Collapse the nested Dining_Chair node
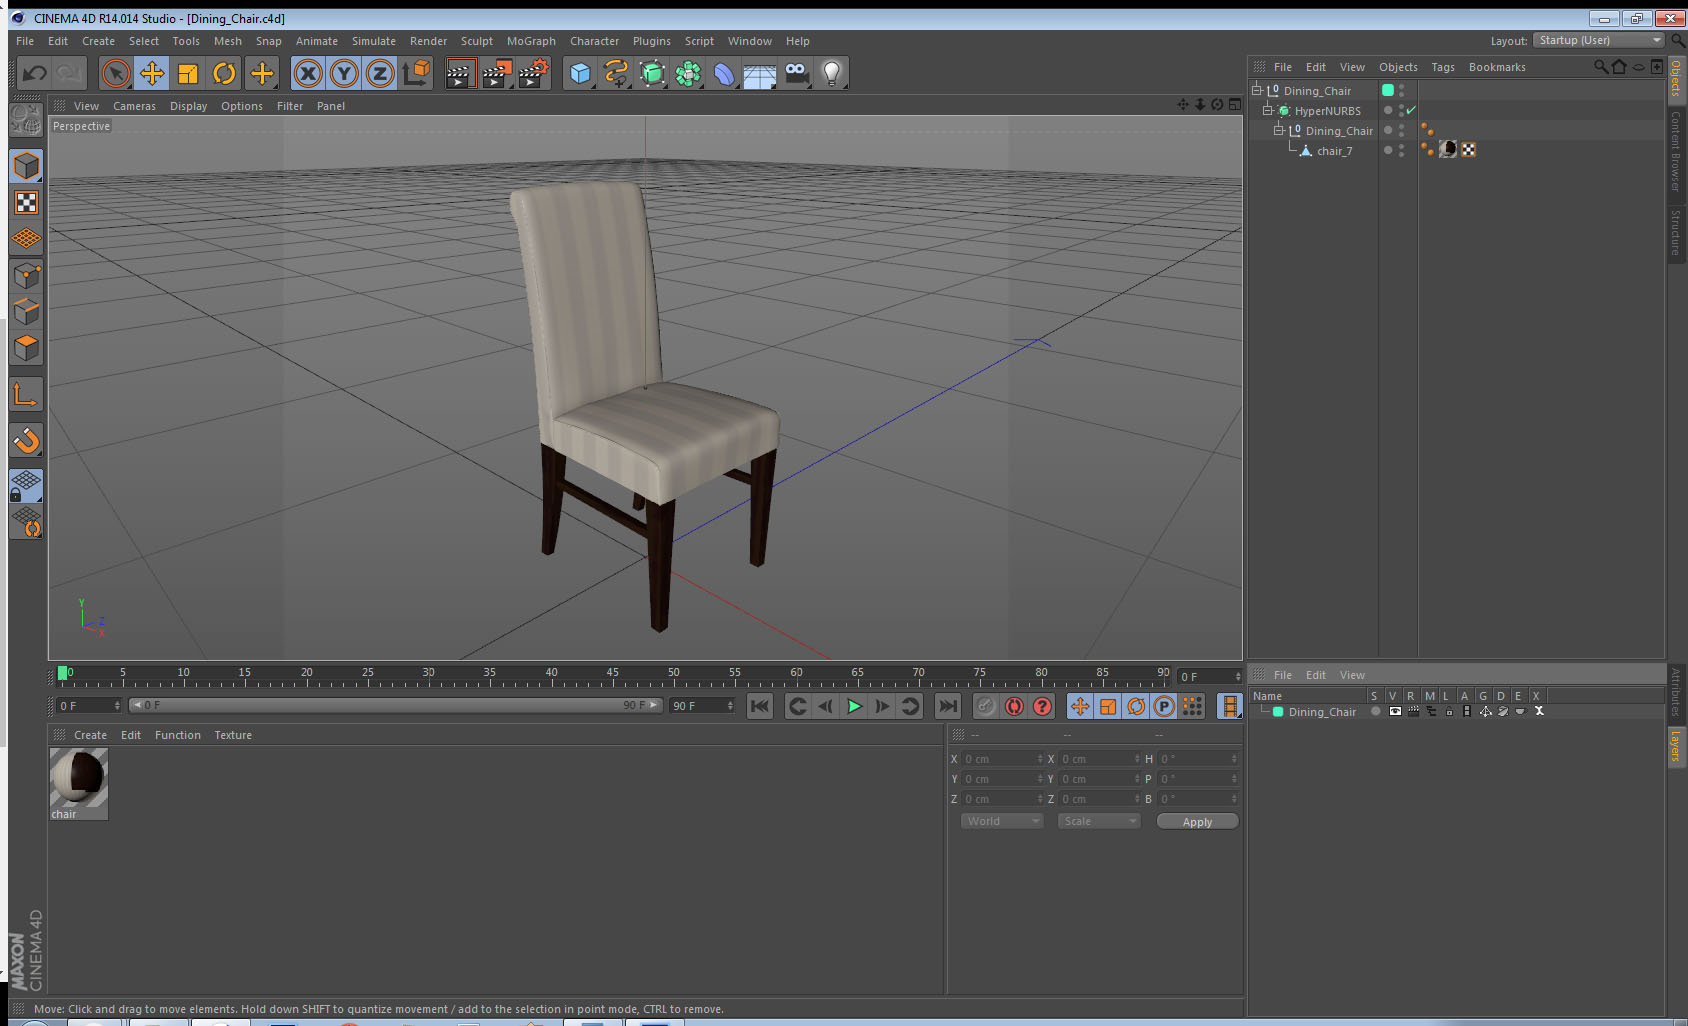 (x=1278, y=130)
